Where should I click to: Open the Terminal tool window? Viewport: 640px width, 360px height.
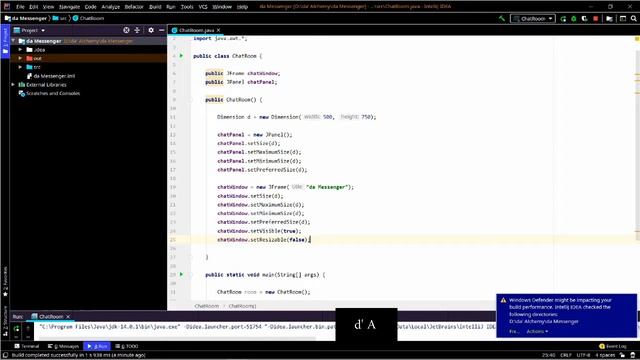pos(27,346)
